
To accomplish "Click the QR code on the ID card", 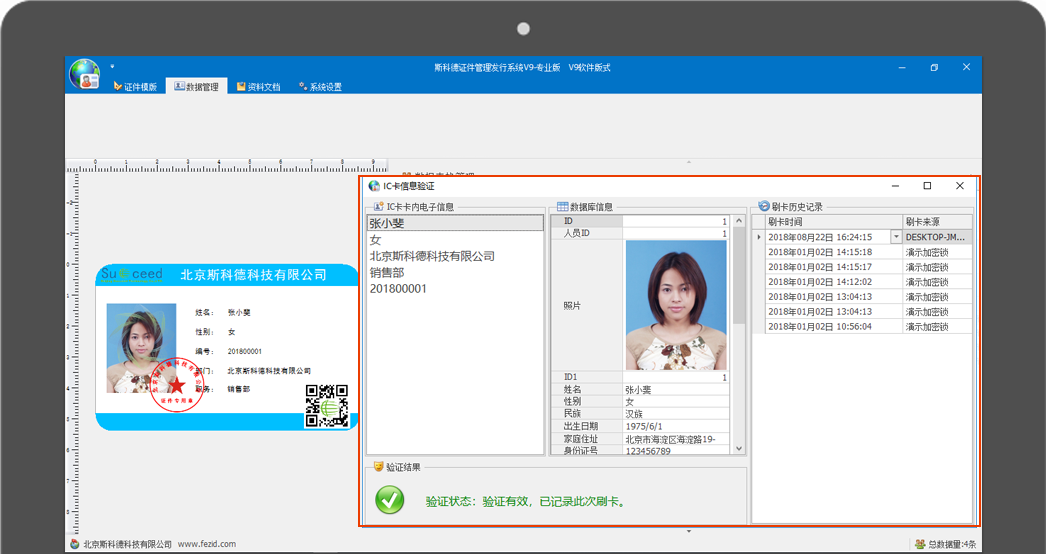I will [x=327, y=406].
